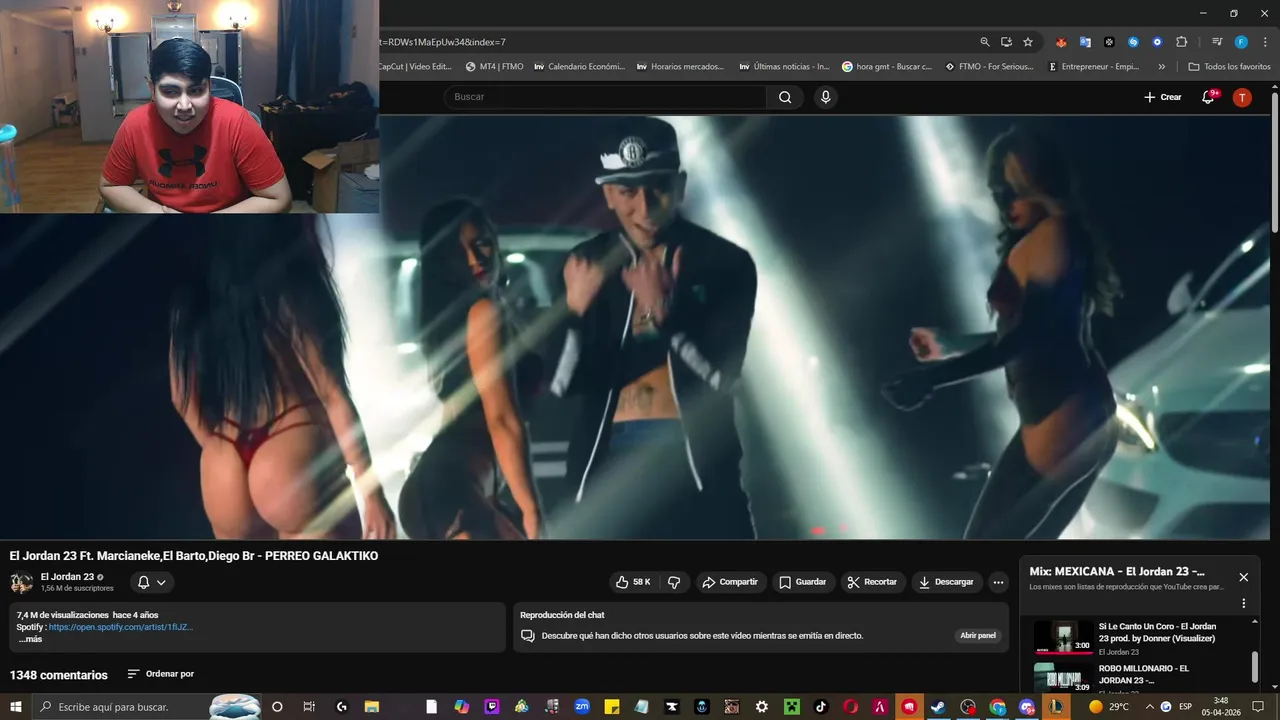Open the media control toolbar icon
This screenshot has width=1280, height=720.
tap(1217, 42)
